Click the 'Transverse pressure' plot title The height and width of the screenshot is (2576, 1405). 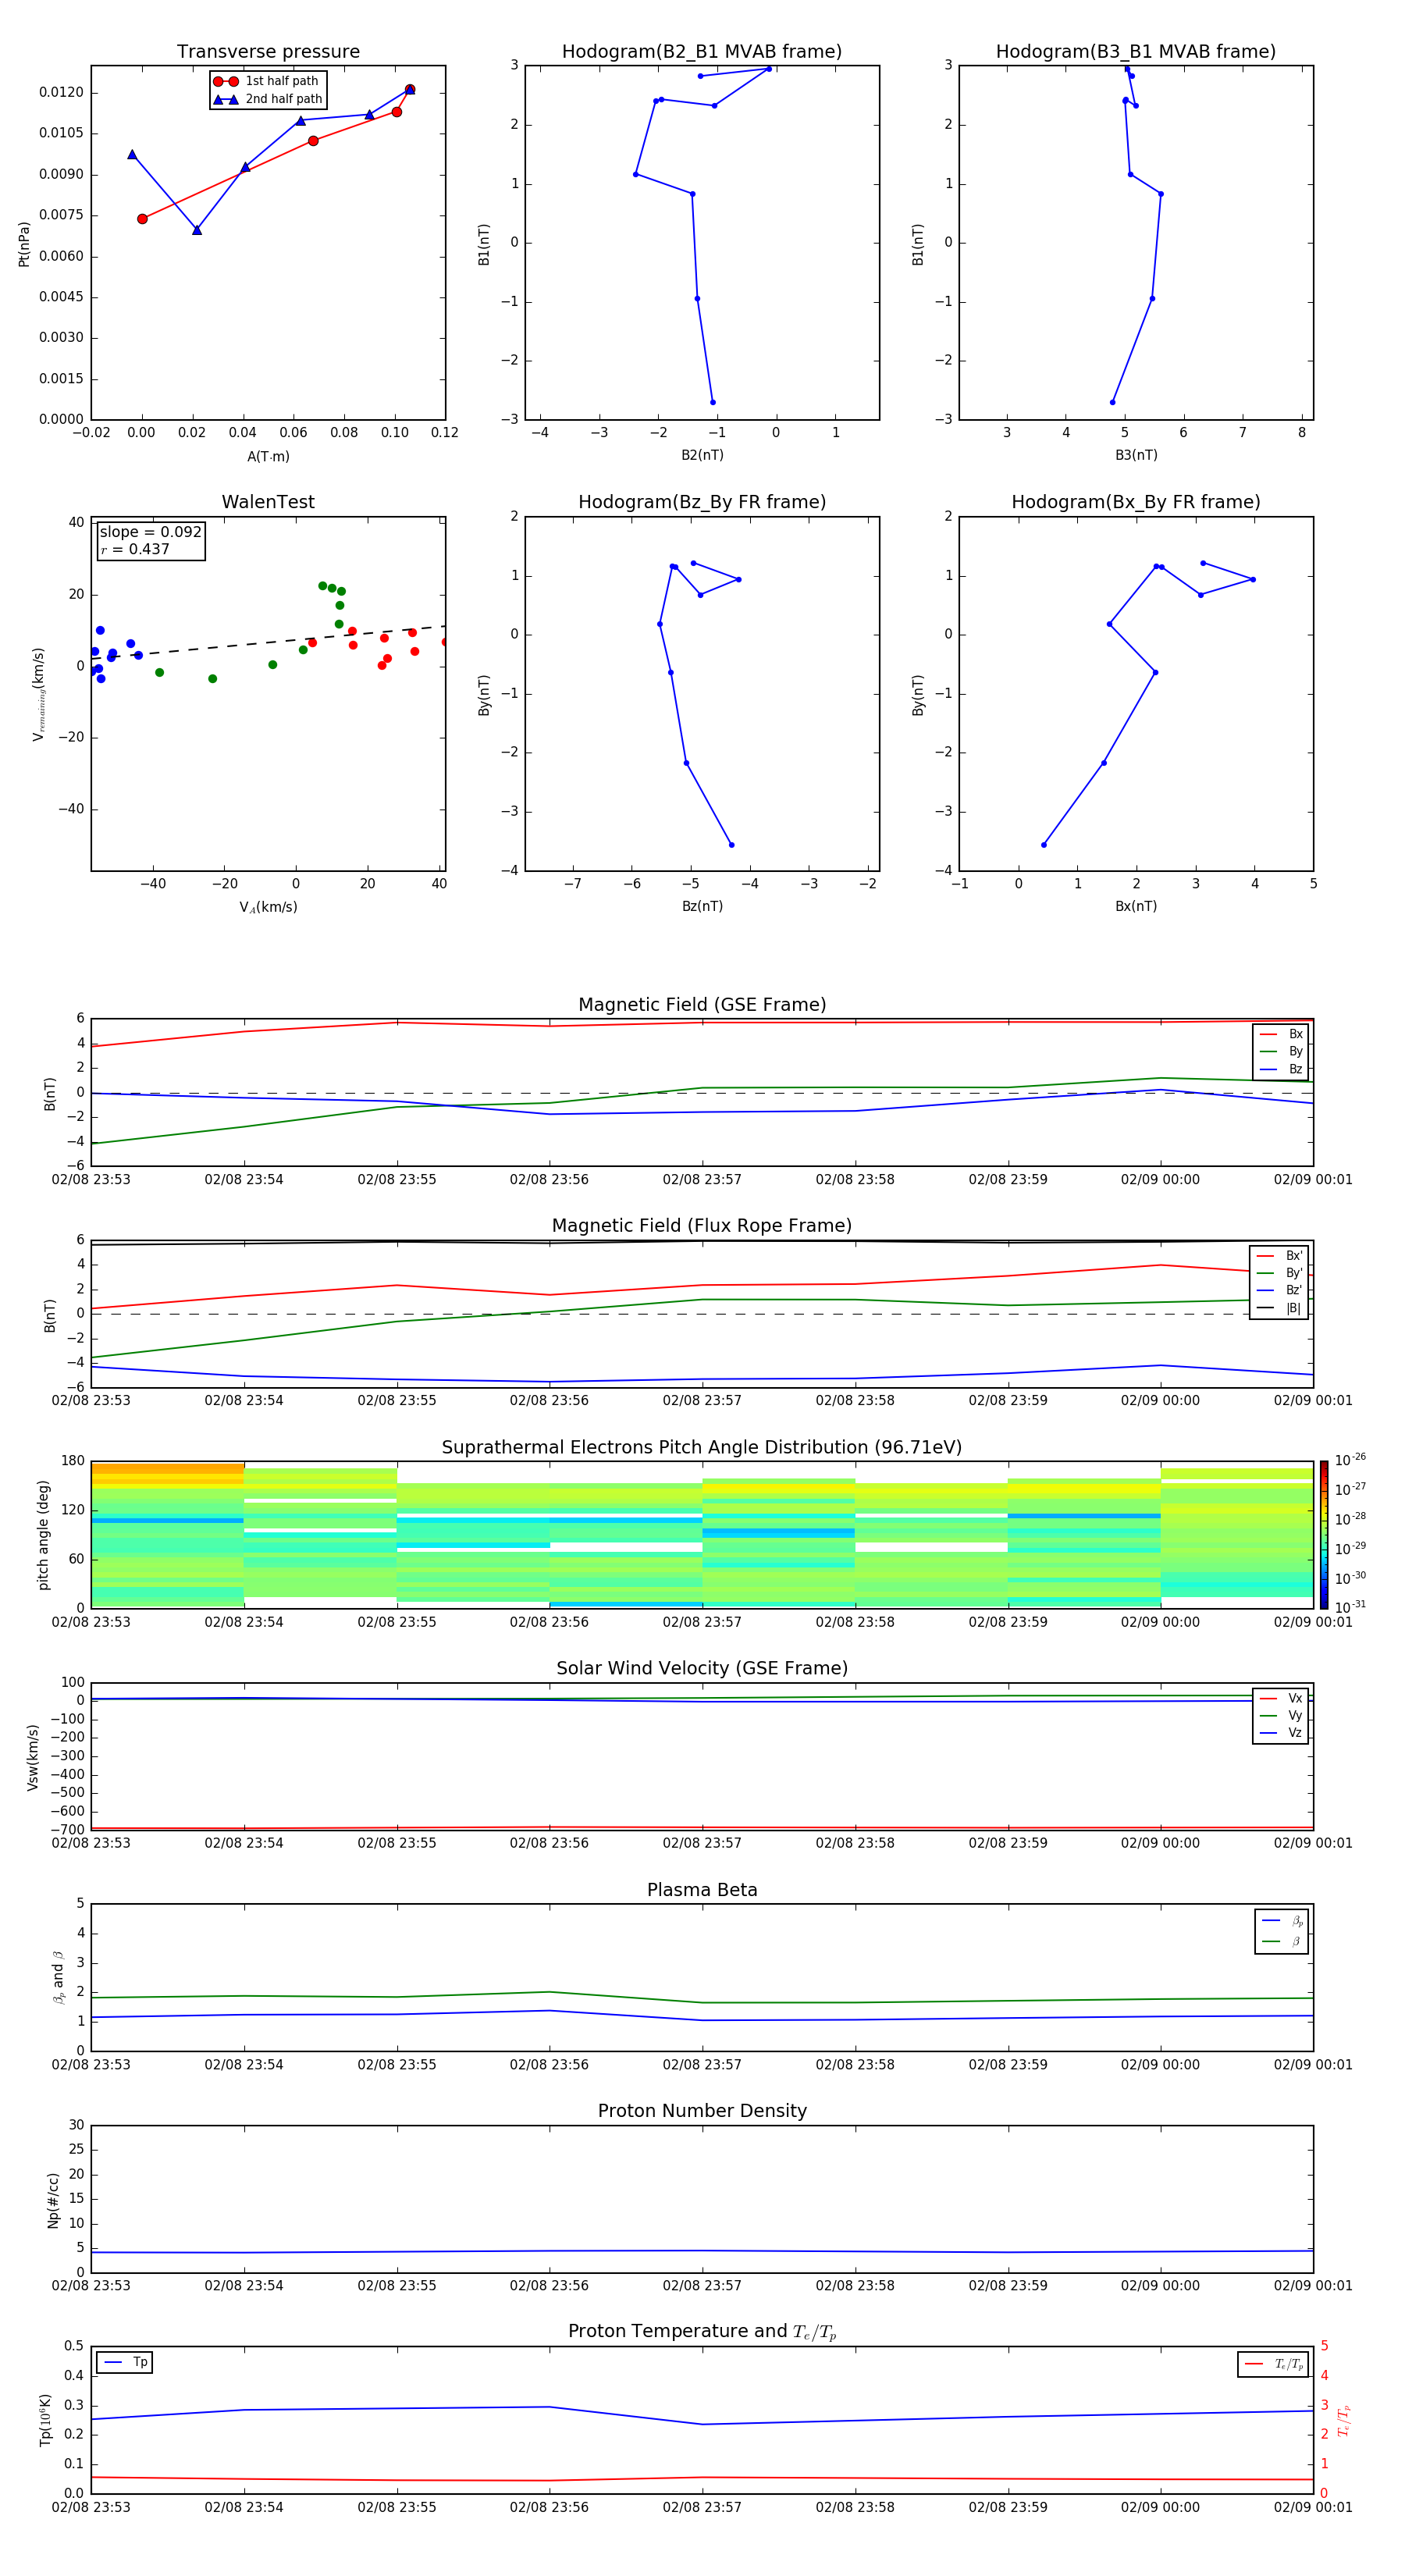click(268, 52)
